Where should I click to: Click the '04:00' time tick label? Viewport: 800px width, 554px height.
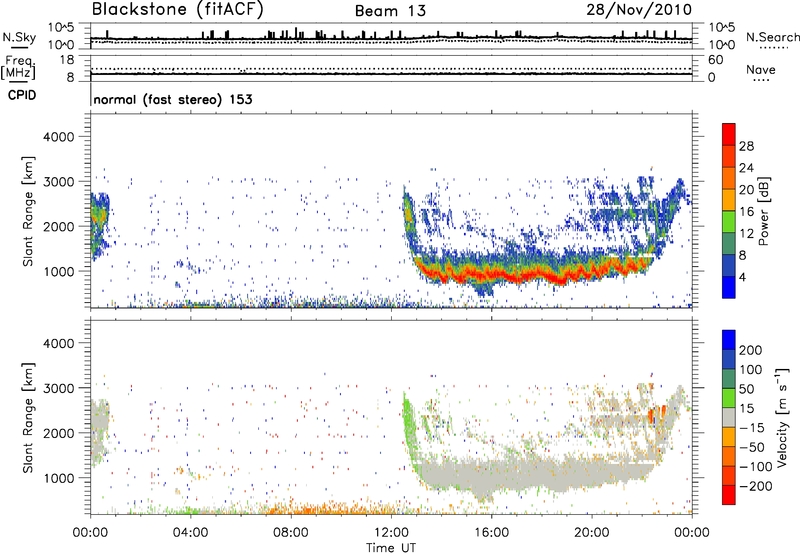190,533
